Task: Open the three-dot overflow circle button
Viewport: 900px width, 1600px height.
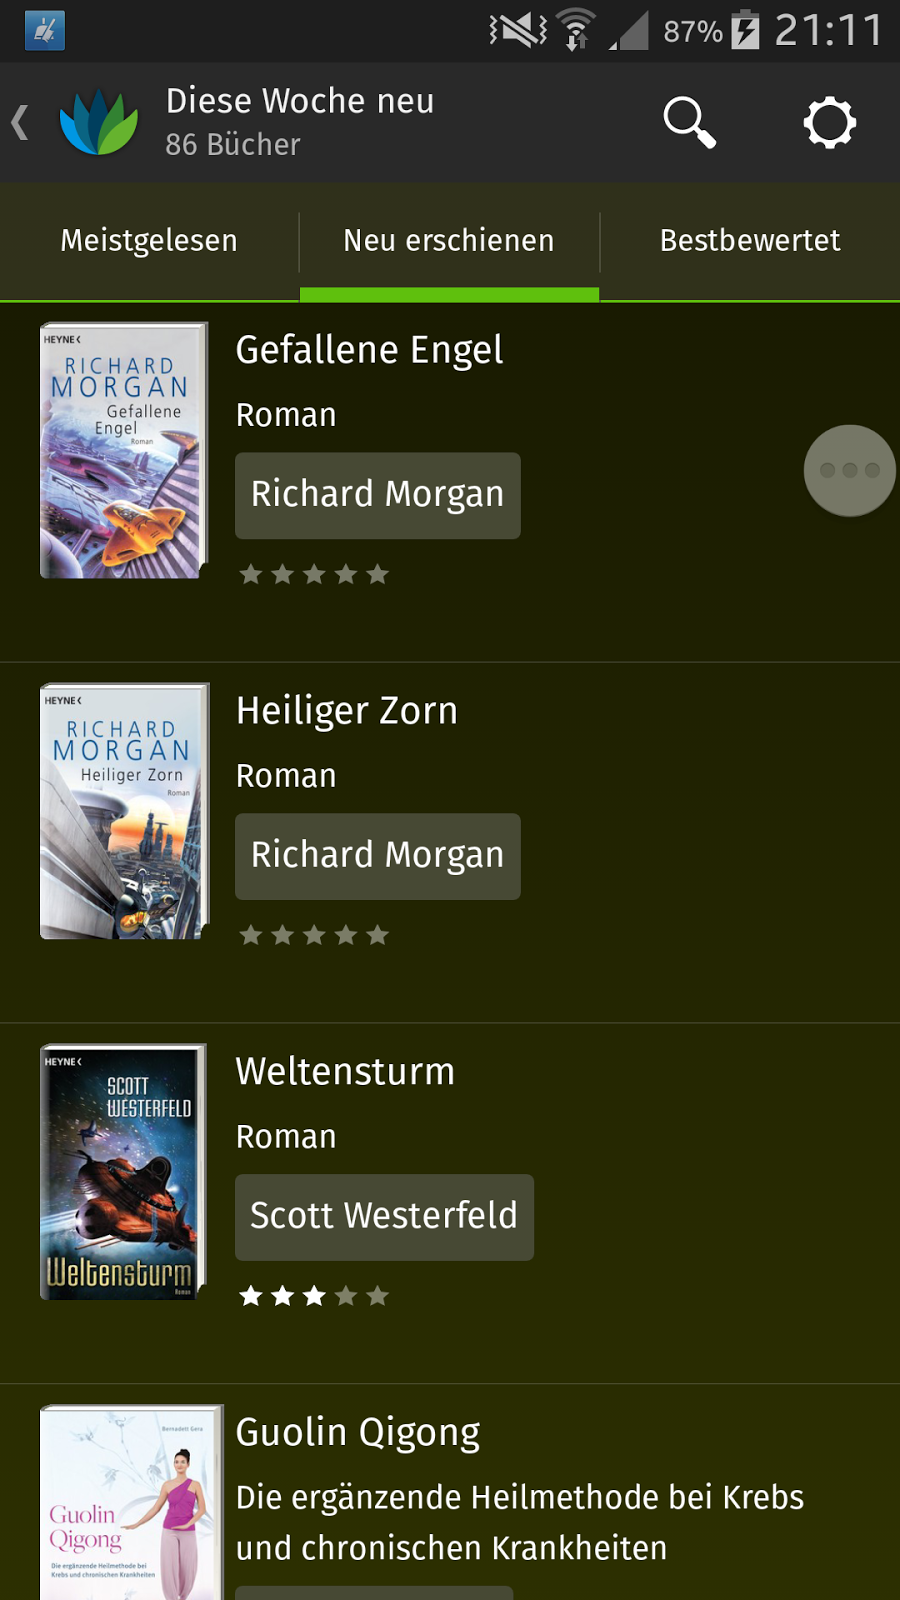Action: [849, 470]
